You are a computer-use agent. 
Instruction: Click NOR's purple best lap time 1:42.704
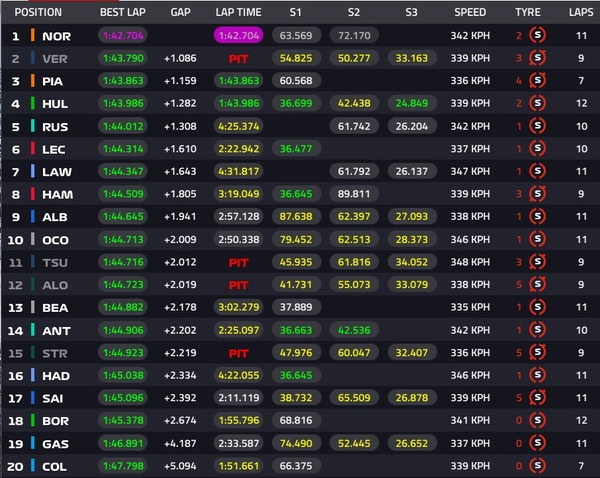[124, 36]
